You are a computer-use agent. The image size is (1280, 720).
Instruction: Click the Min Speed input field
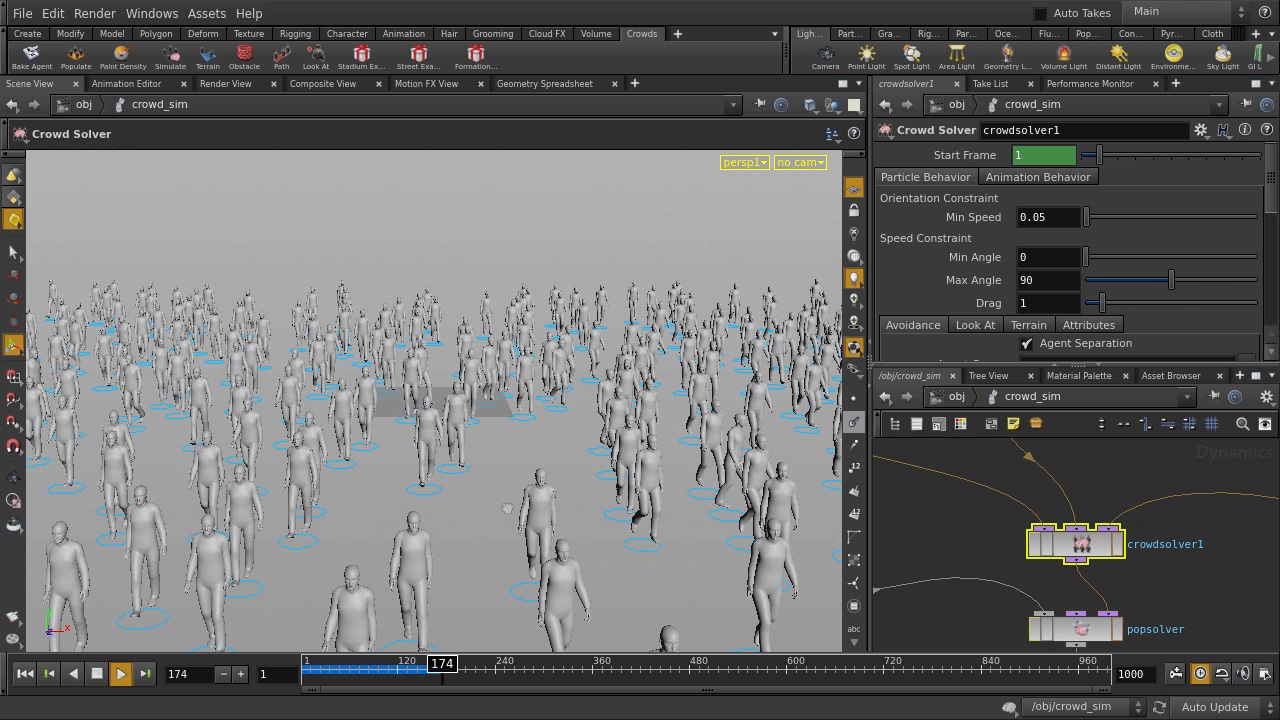click(x=1047, y=217)
